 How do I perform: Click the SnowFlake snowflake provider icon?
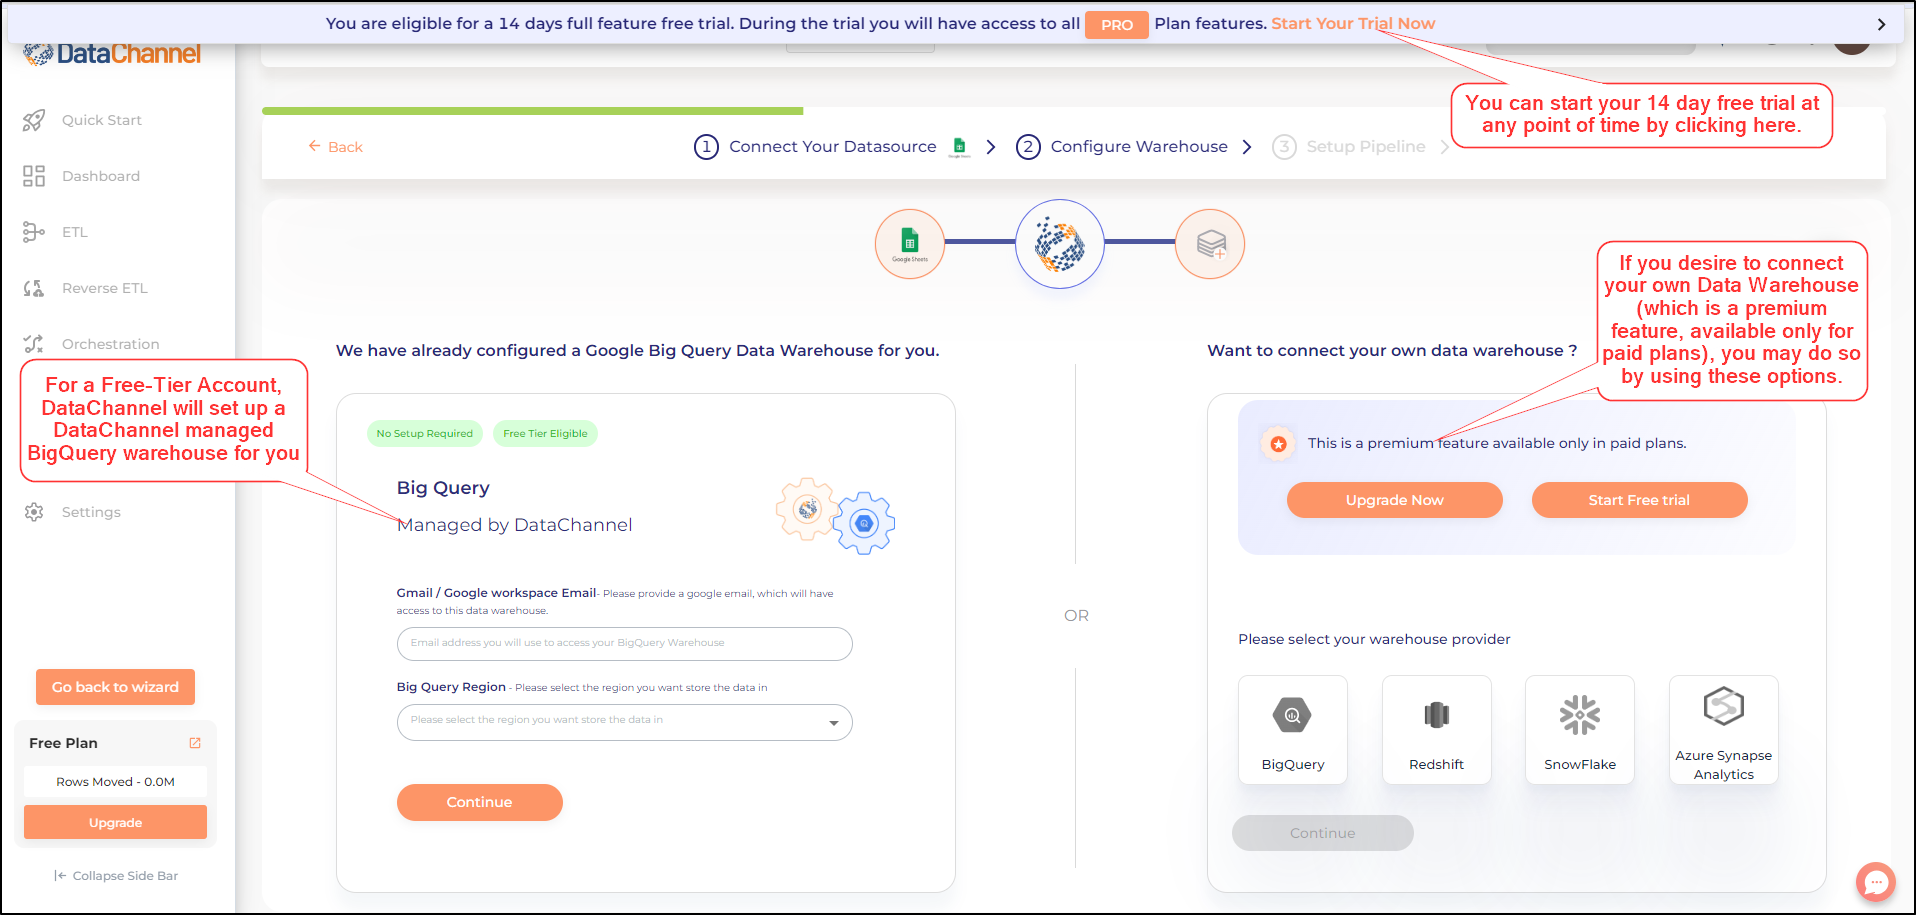(1580, 715)
